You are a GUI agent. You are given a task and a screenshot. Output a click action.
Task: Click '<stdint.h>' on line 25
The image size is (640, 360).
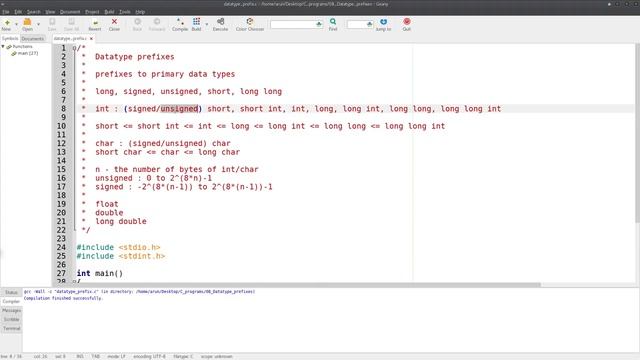click(x=142, y=256)
